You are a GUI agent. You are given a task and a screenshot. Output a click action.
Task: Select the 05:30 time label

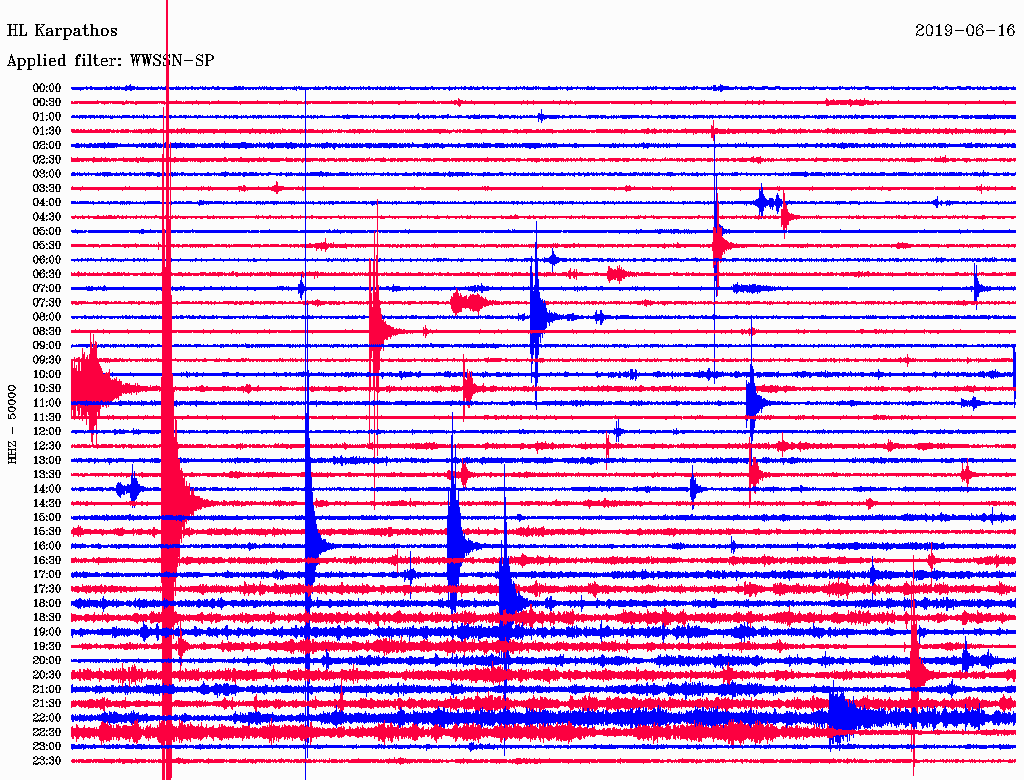[x=47, y=246]
